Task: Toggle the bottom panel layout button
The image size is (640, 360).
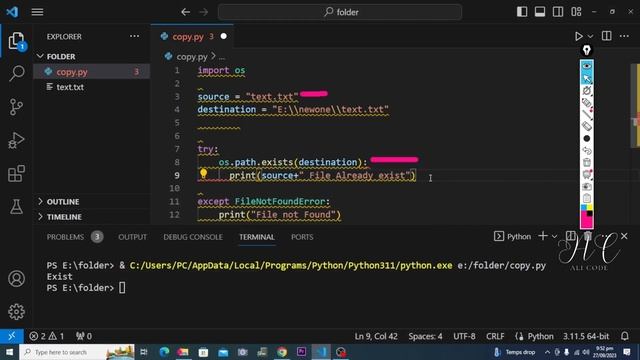Action: 540,12
